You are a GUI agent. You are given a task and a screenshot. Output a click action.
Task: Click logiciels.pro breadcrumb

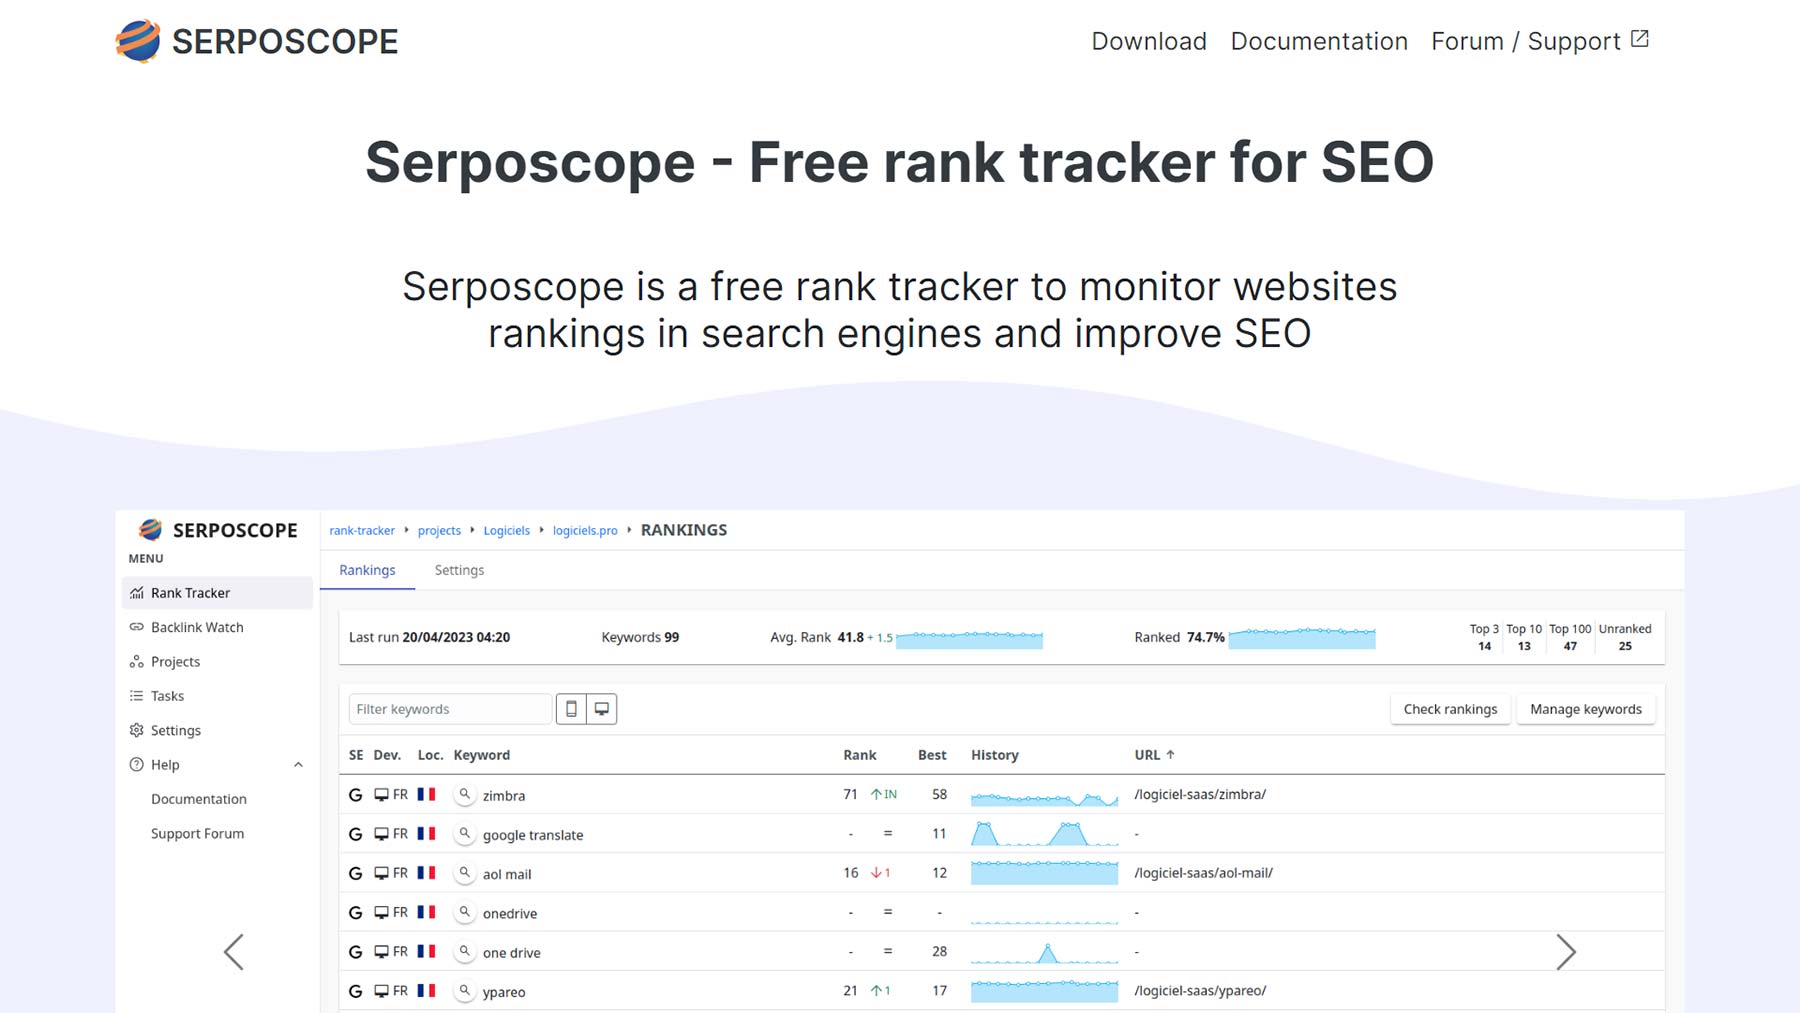coord(585,531)
